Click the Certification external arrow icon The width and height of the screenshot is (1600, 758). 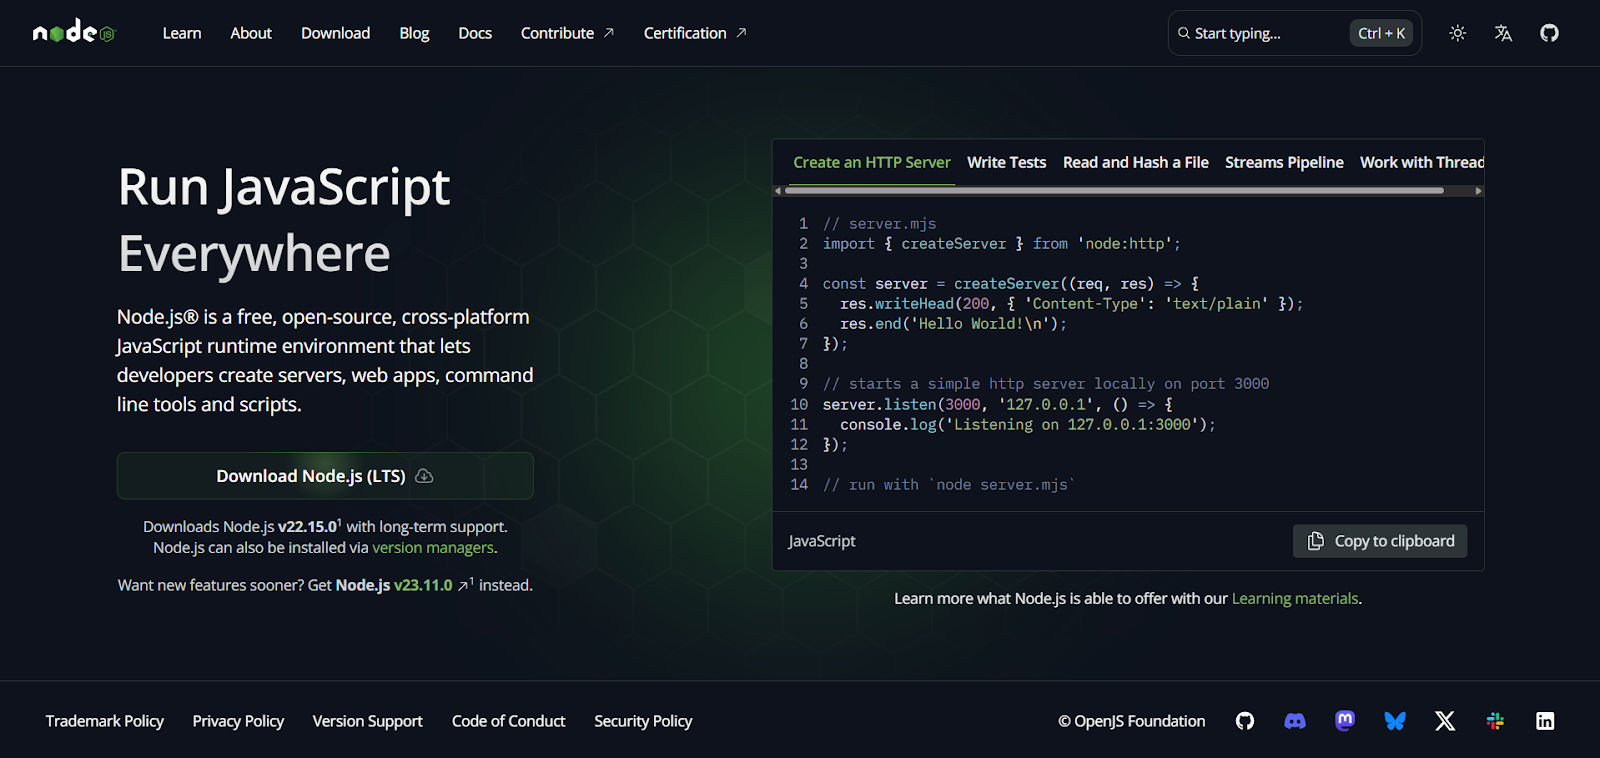pyautogui.click(x=741, y=33)
